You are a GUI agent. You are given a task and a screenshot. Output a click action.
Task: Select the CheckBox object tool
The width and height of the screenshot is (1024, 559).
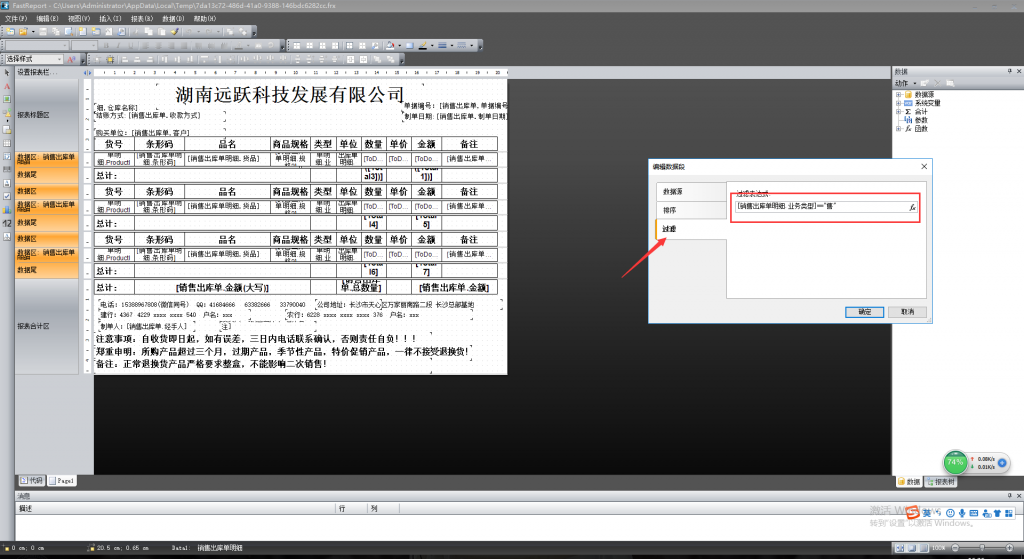(7, 196)
